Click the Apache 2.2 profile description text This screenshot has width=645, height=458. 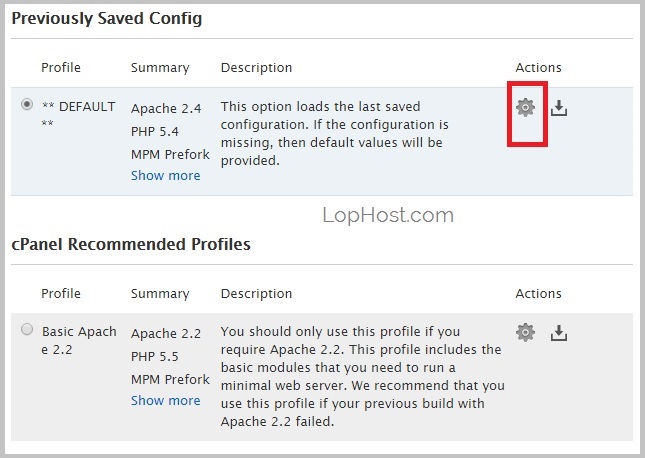(x=362, y=376)
